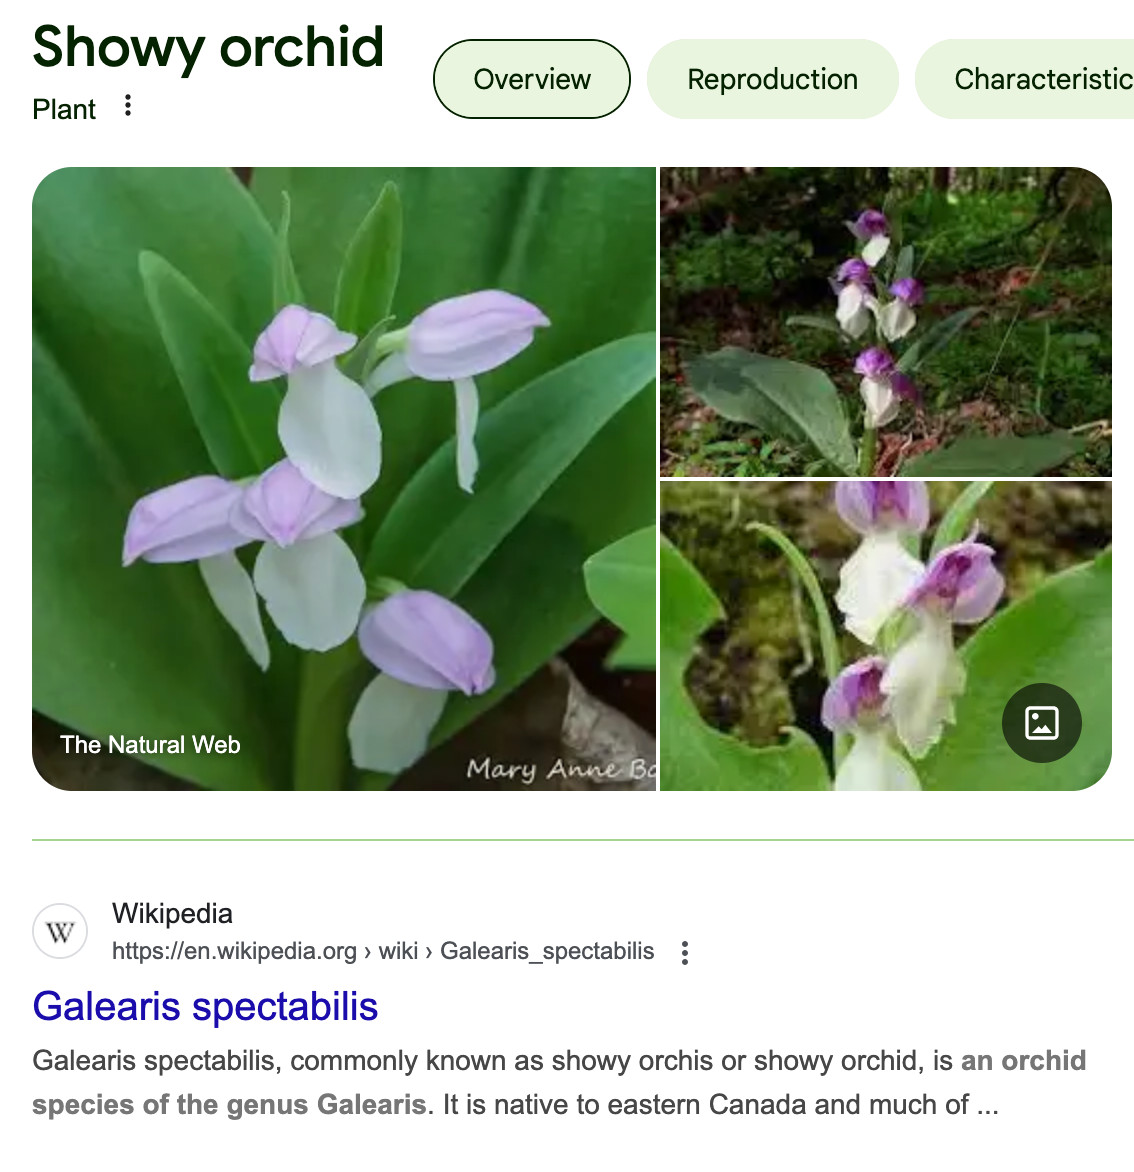The image size is (1134, 1172).
Task: Open the three-dot menu beside Plant
Action: point(128,105)
